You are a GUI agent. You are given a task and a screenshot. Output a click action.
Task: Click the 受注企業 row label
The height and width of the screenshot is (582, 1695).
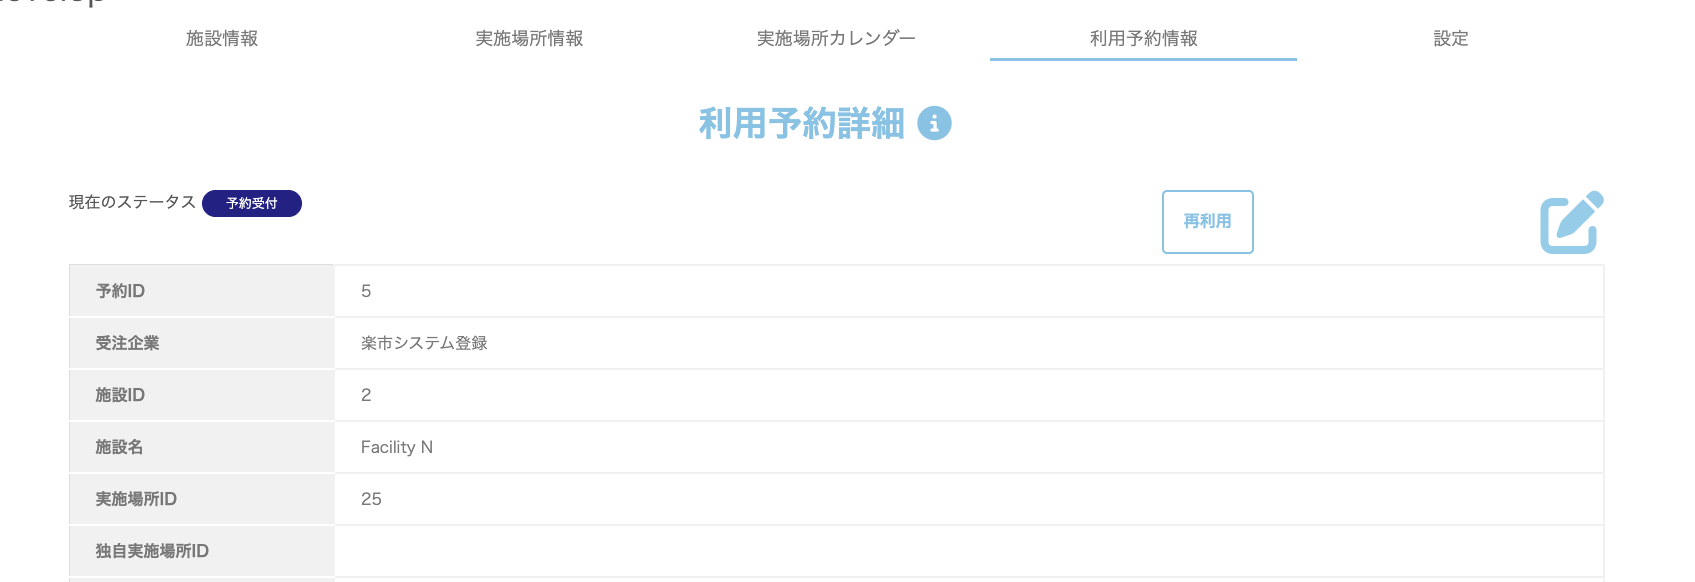[x=127, y=343]
